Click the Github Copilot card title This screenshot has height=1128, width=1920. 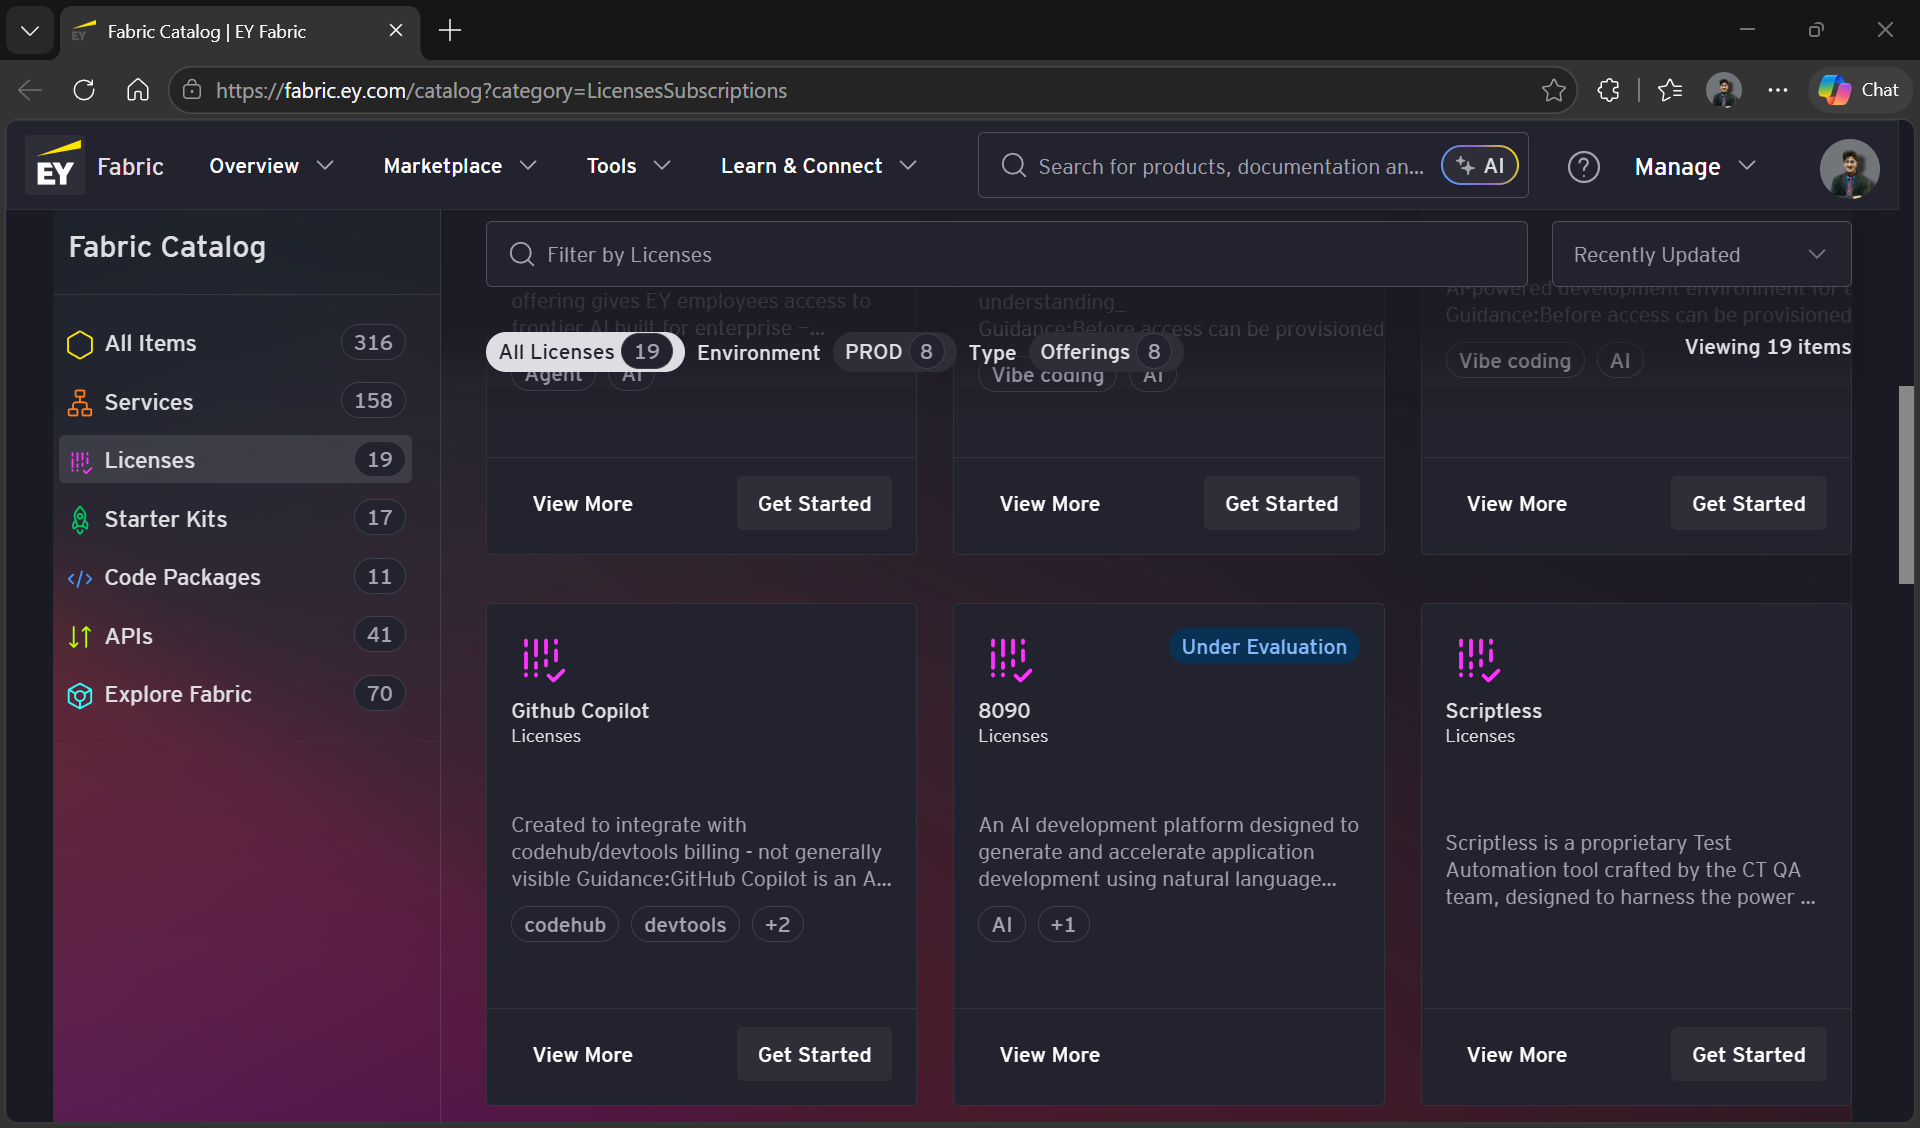pyautogui.click(x=580, y=711)
